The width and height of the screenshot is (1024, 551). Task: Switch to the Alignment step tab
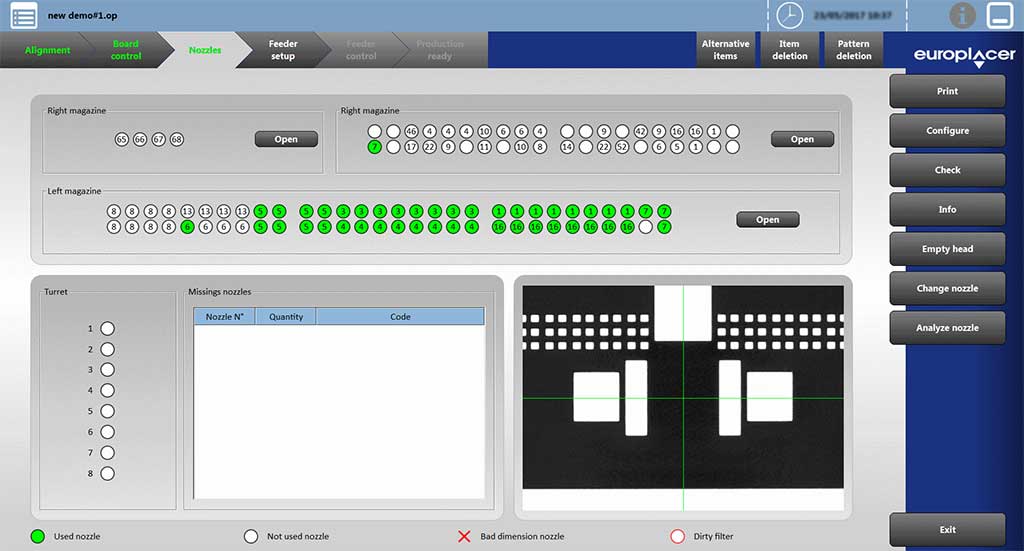coord(47,50)
